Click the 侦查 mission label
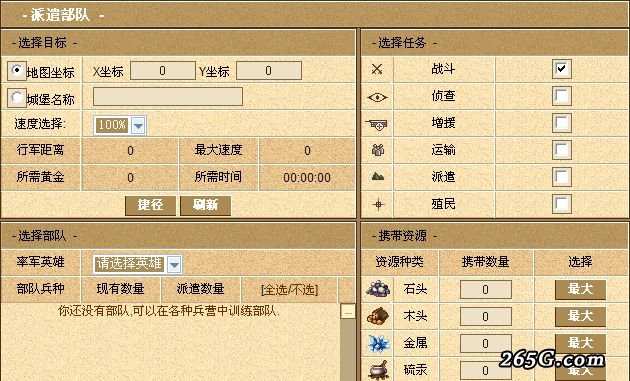The width and height of the screenshot is (630, 381). 443,96
